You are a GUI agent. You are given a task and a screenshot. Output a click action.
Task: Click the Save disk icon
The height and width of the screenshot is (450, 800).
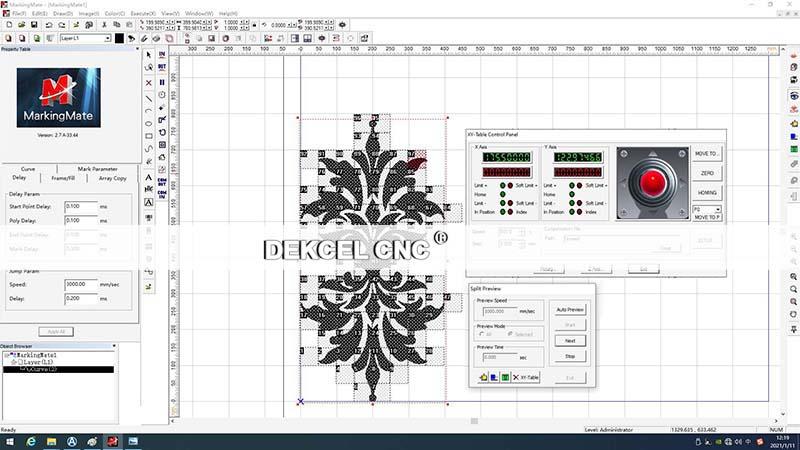click(x=34, y=24)
